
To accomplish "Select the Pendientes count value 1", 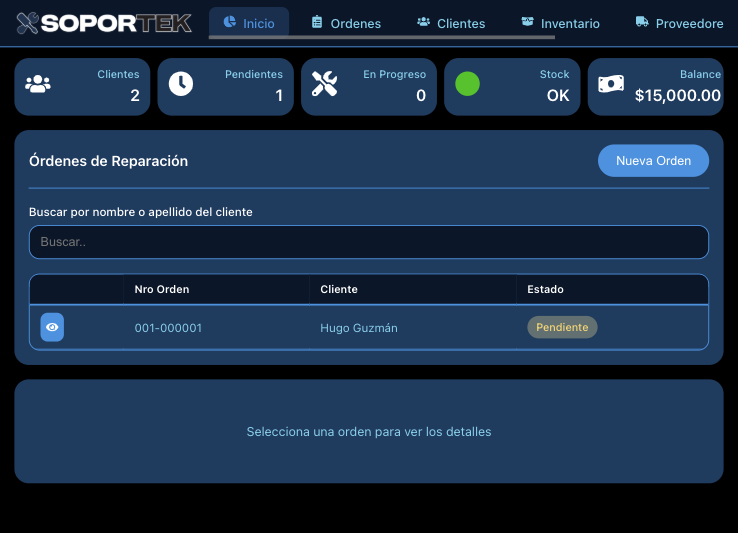I will pyautogui.click(x=279, y=96).
